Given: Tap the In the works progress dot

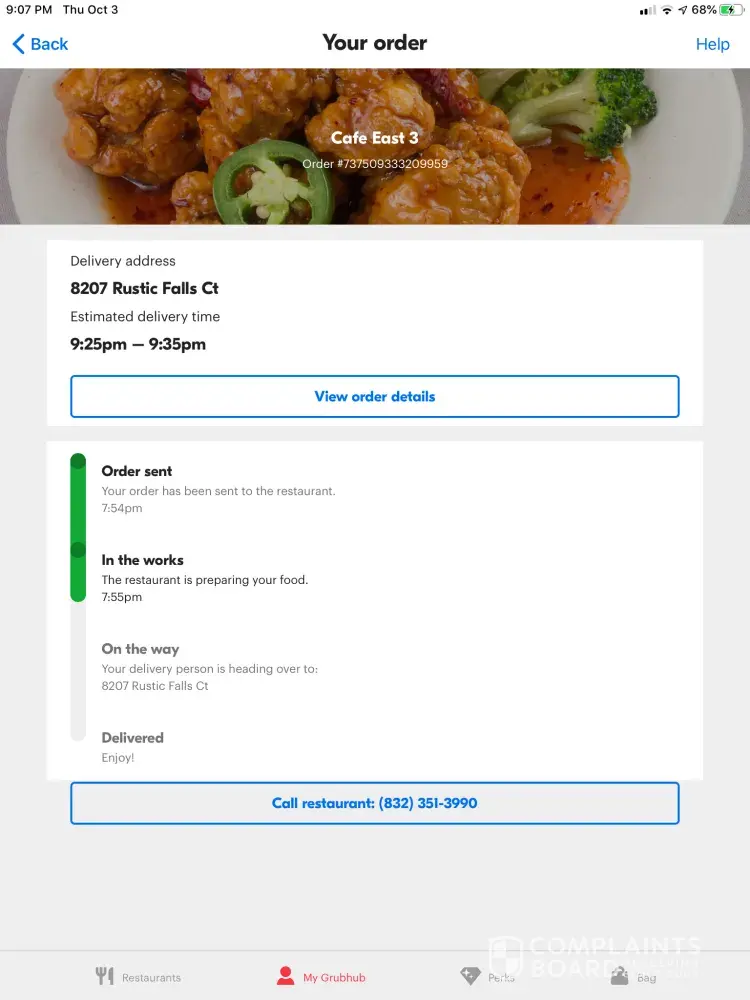Looking at the screenshot, I should click(x=78, y=550).
